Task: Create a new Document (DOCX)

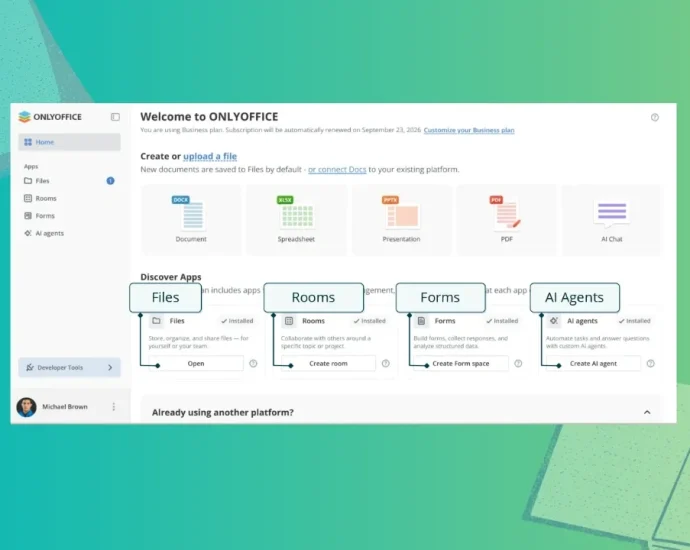Action: pos(191,220)
